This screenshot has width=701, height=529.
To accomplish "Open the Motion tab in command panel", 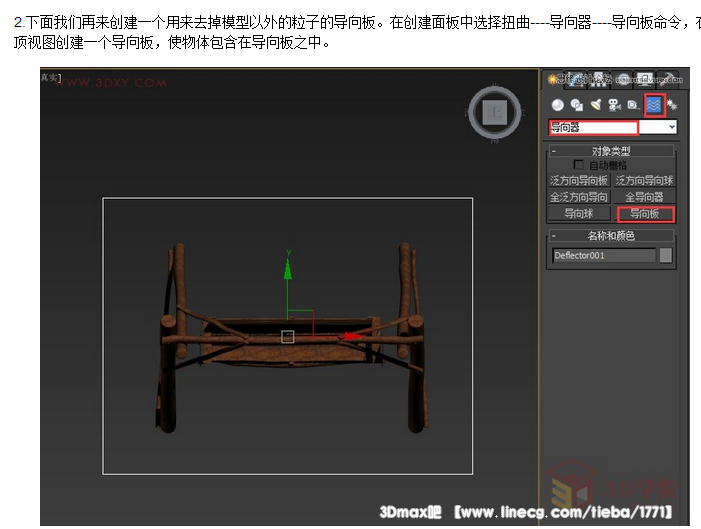I will pos(621,80).
